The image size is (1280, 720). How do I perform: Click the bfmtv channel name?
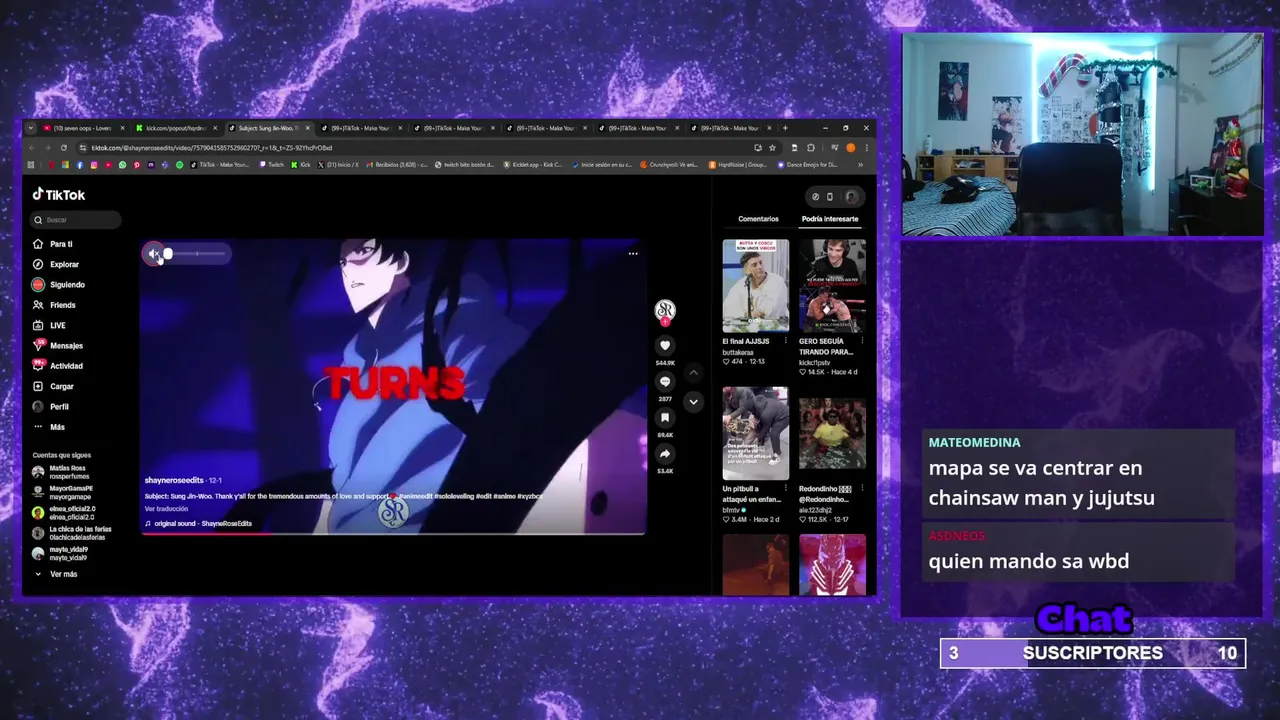733,509
